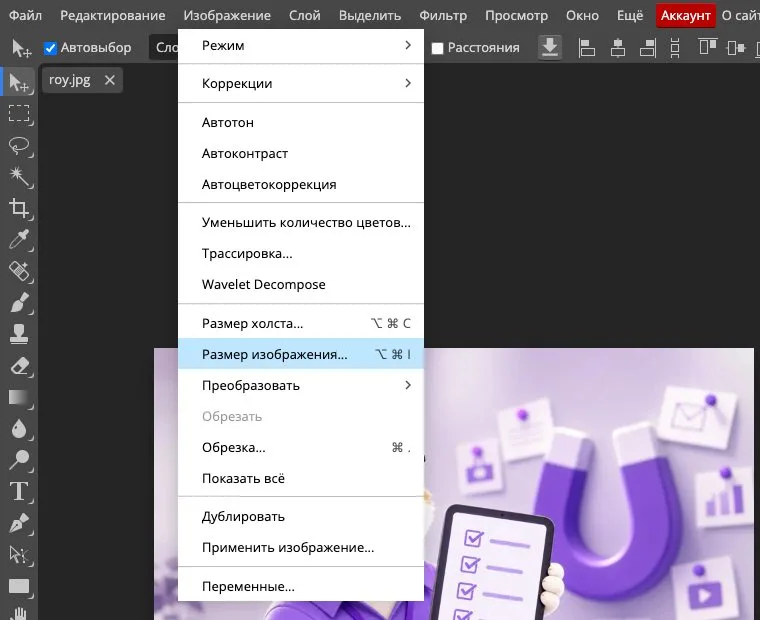Open the Слой dropdown in options bar
The height and width of the screenshot is (620, 760).
[x=165, y=48]
